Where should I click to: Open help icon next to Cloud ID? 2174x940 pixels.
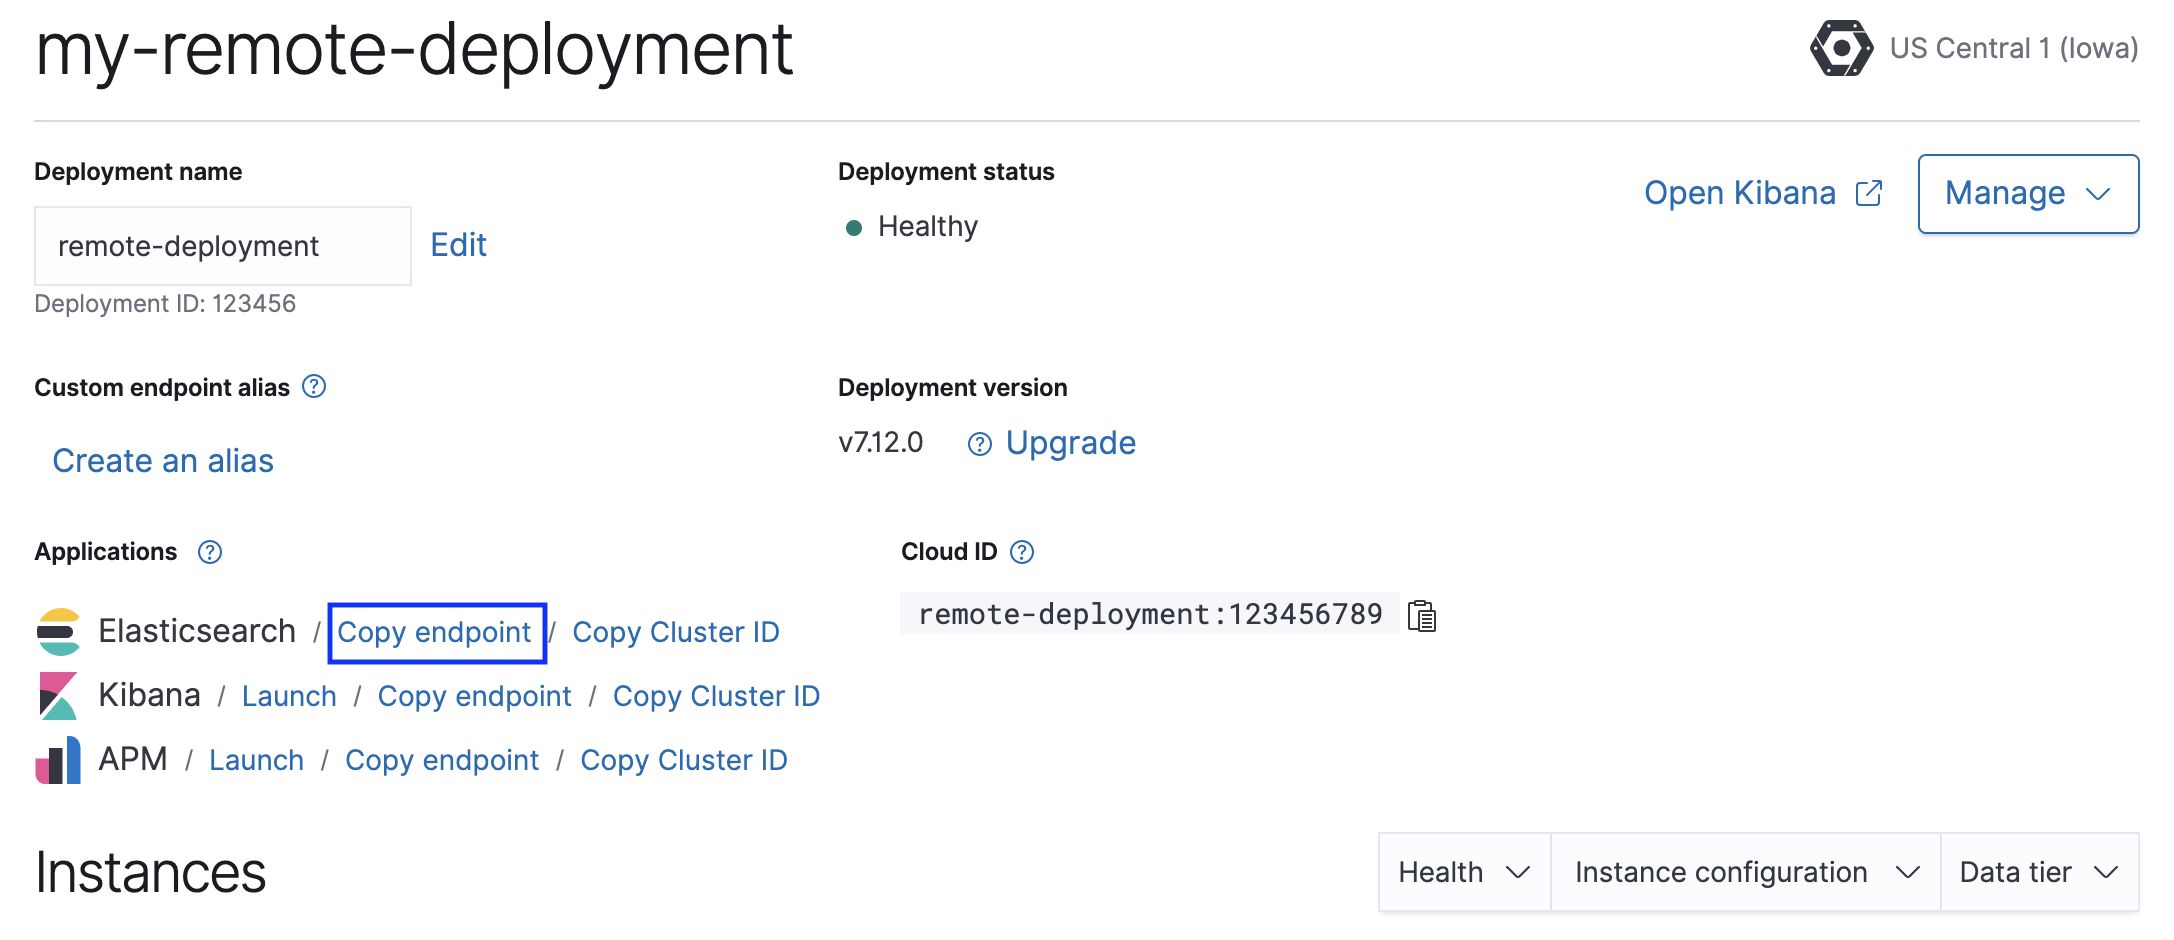1022,552
